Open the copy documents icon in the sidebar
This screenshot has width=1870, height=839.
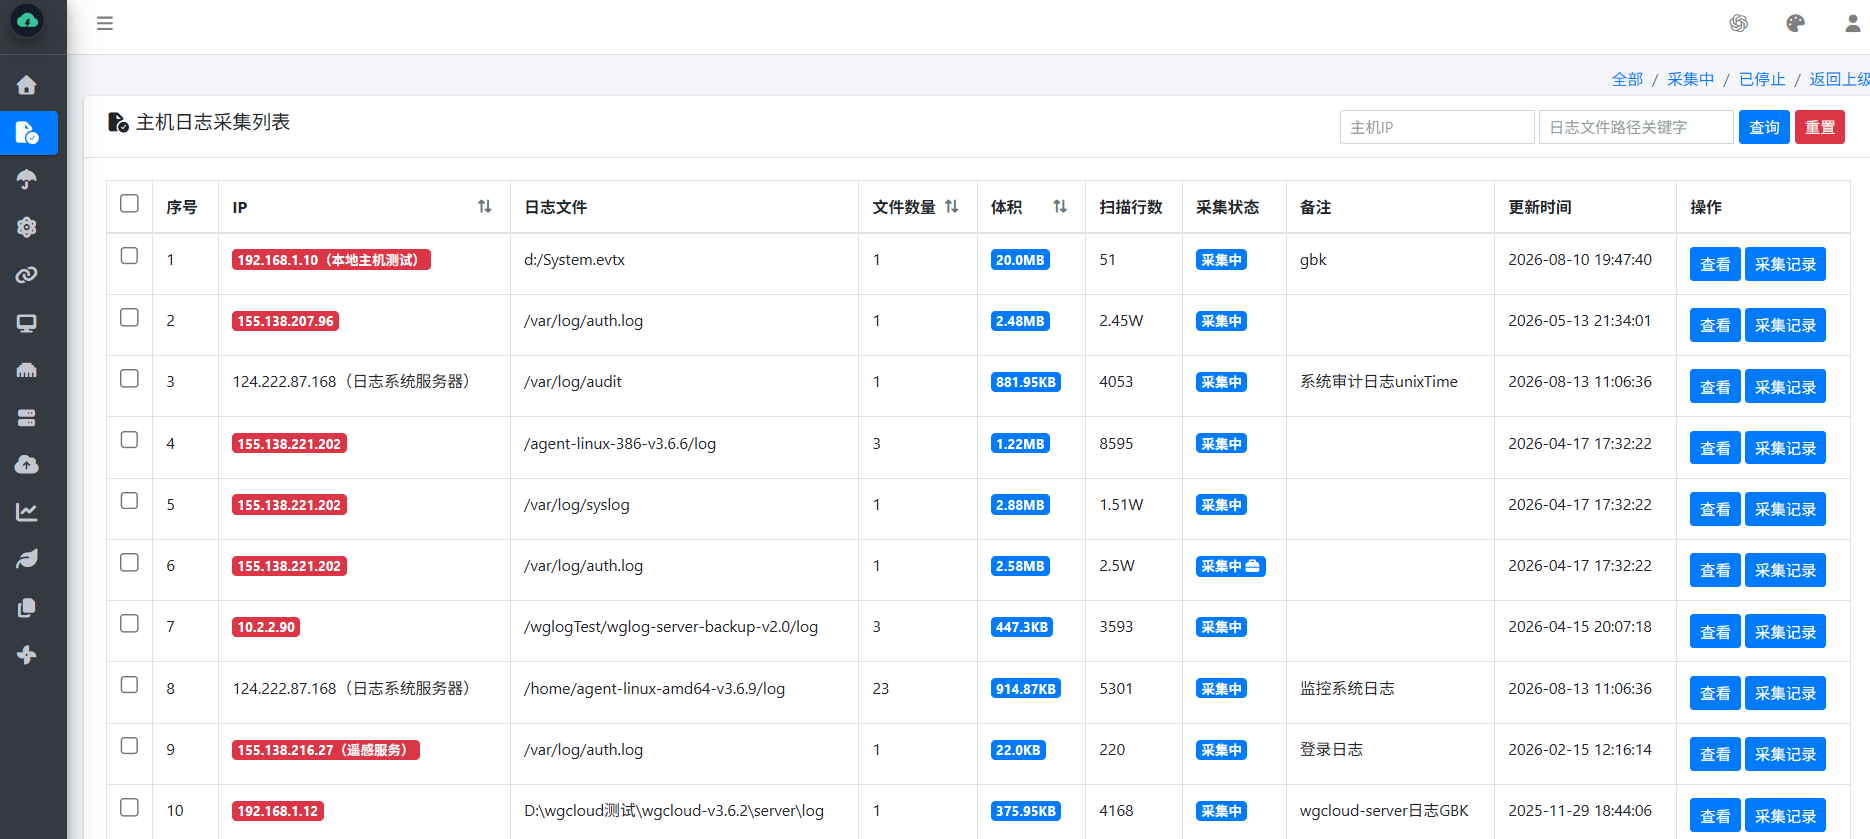[x=27, y=608]
